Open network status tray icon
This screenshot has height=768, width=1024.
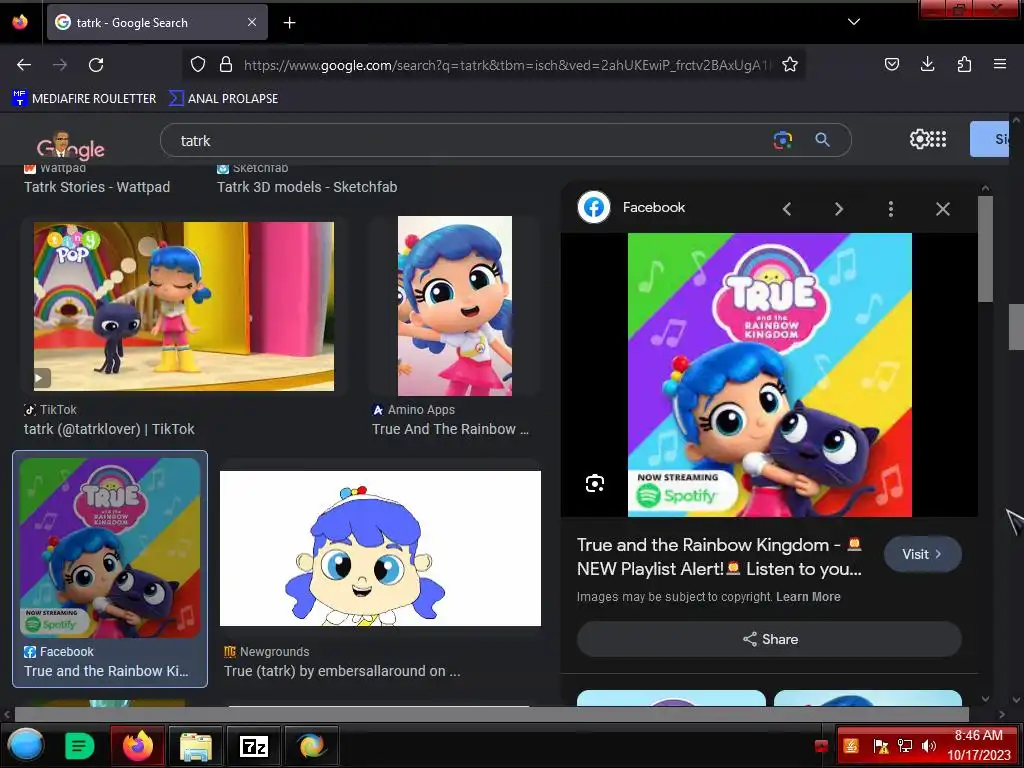905,746
